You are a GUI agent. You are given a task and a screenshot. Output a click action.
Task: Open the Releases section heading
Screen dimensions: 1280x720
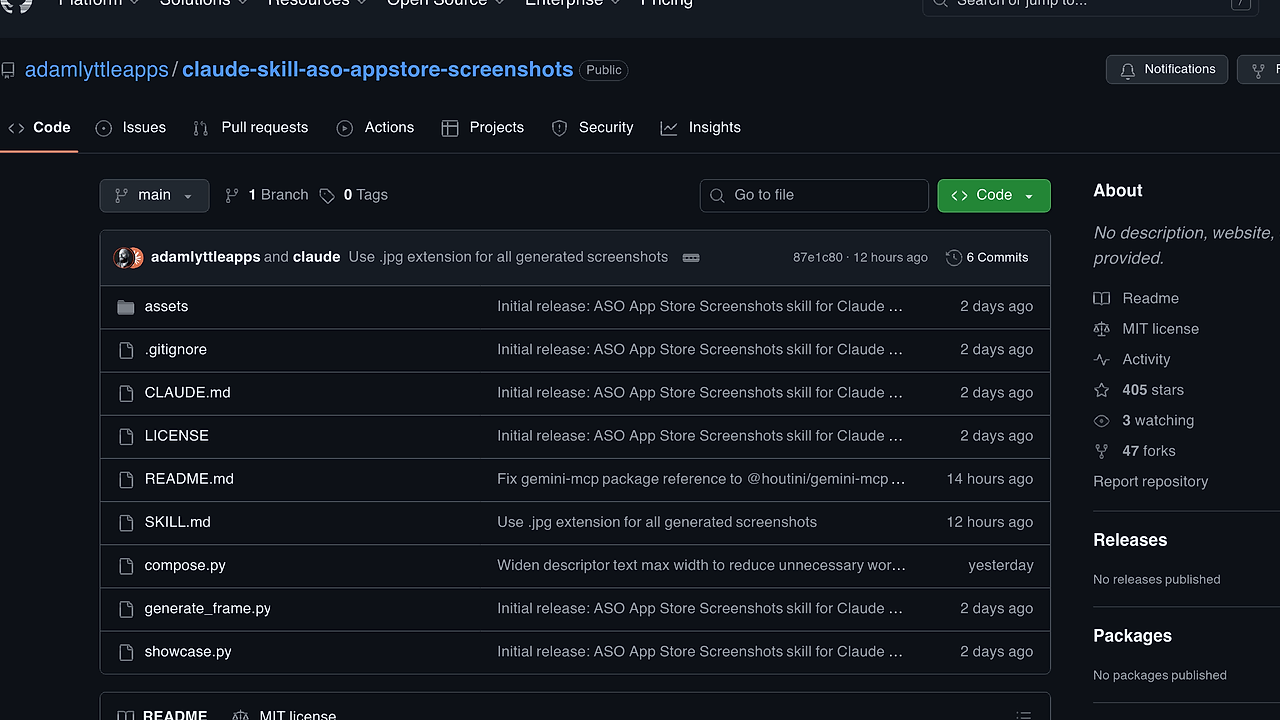point(1130,540)
